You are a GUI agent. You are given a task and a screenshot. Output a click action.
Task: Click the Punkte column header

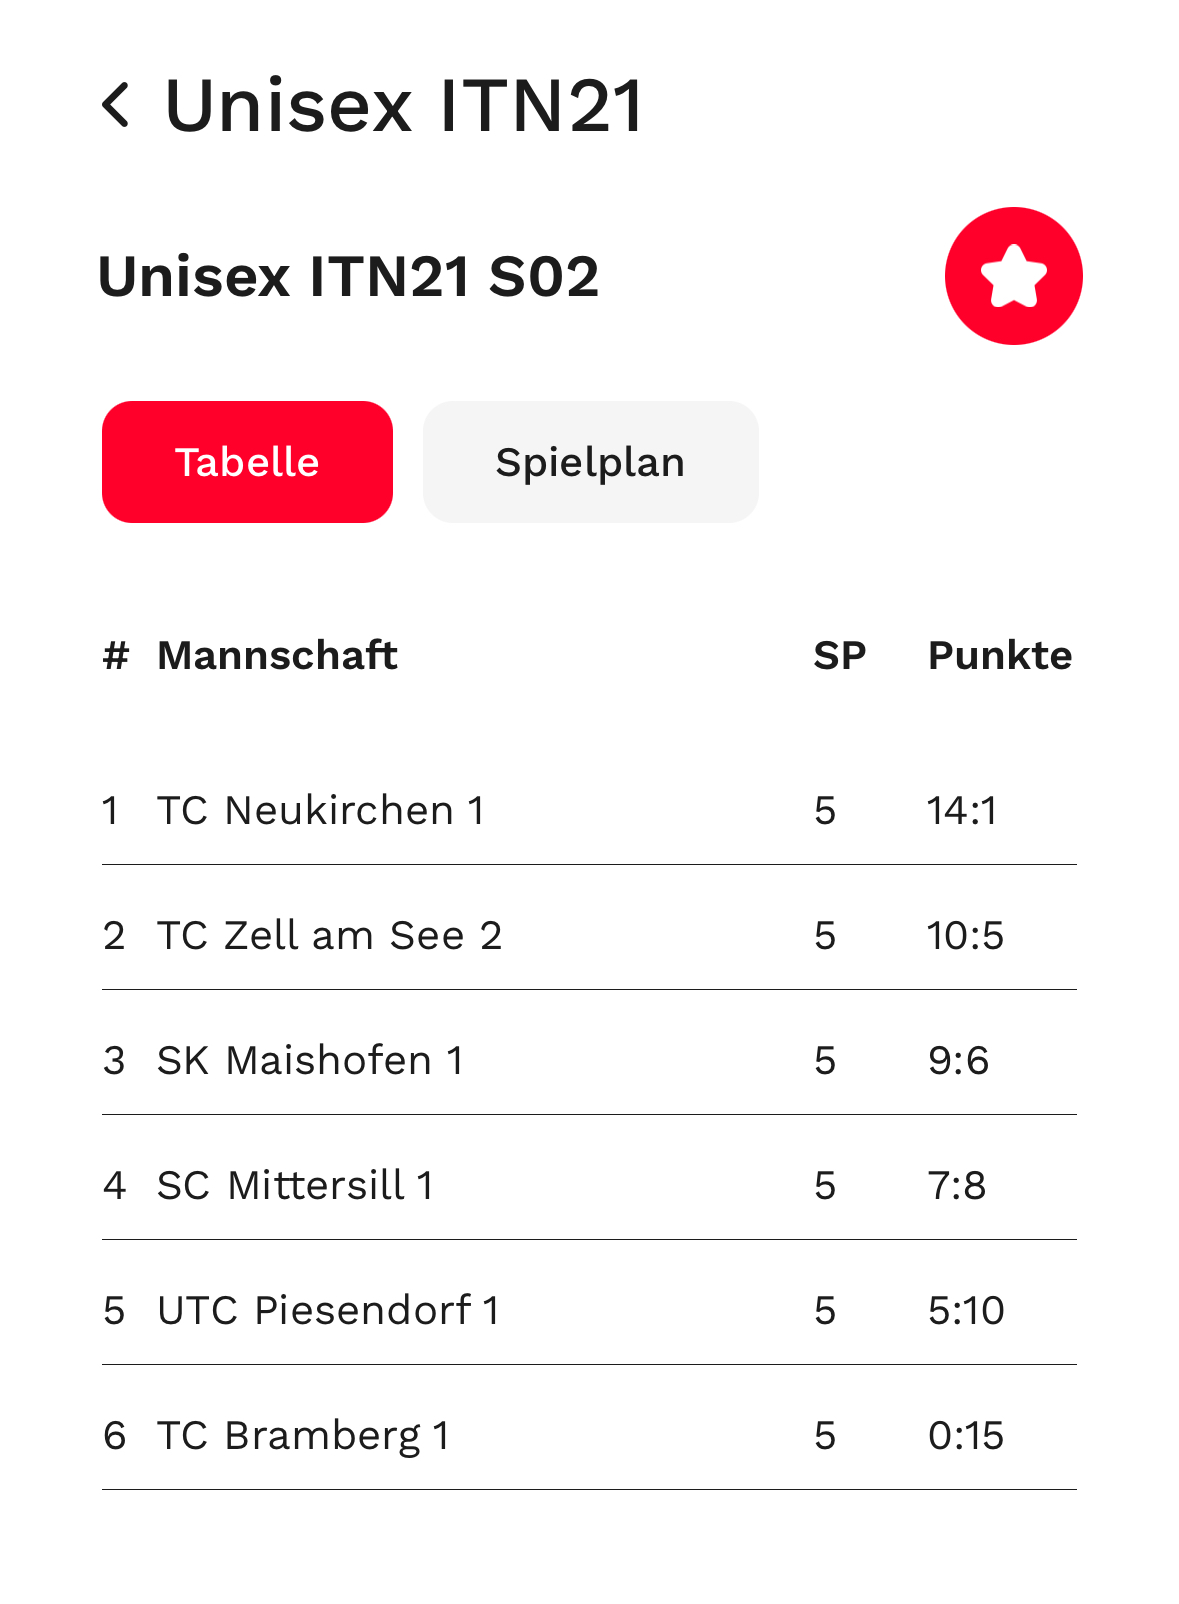(x=1000, y=656)
